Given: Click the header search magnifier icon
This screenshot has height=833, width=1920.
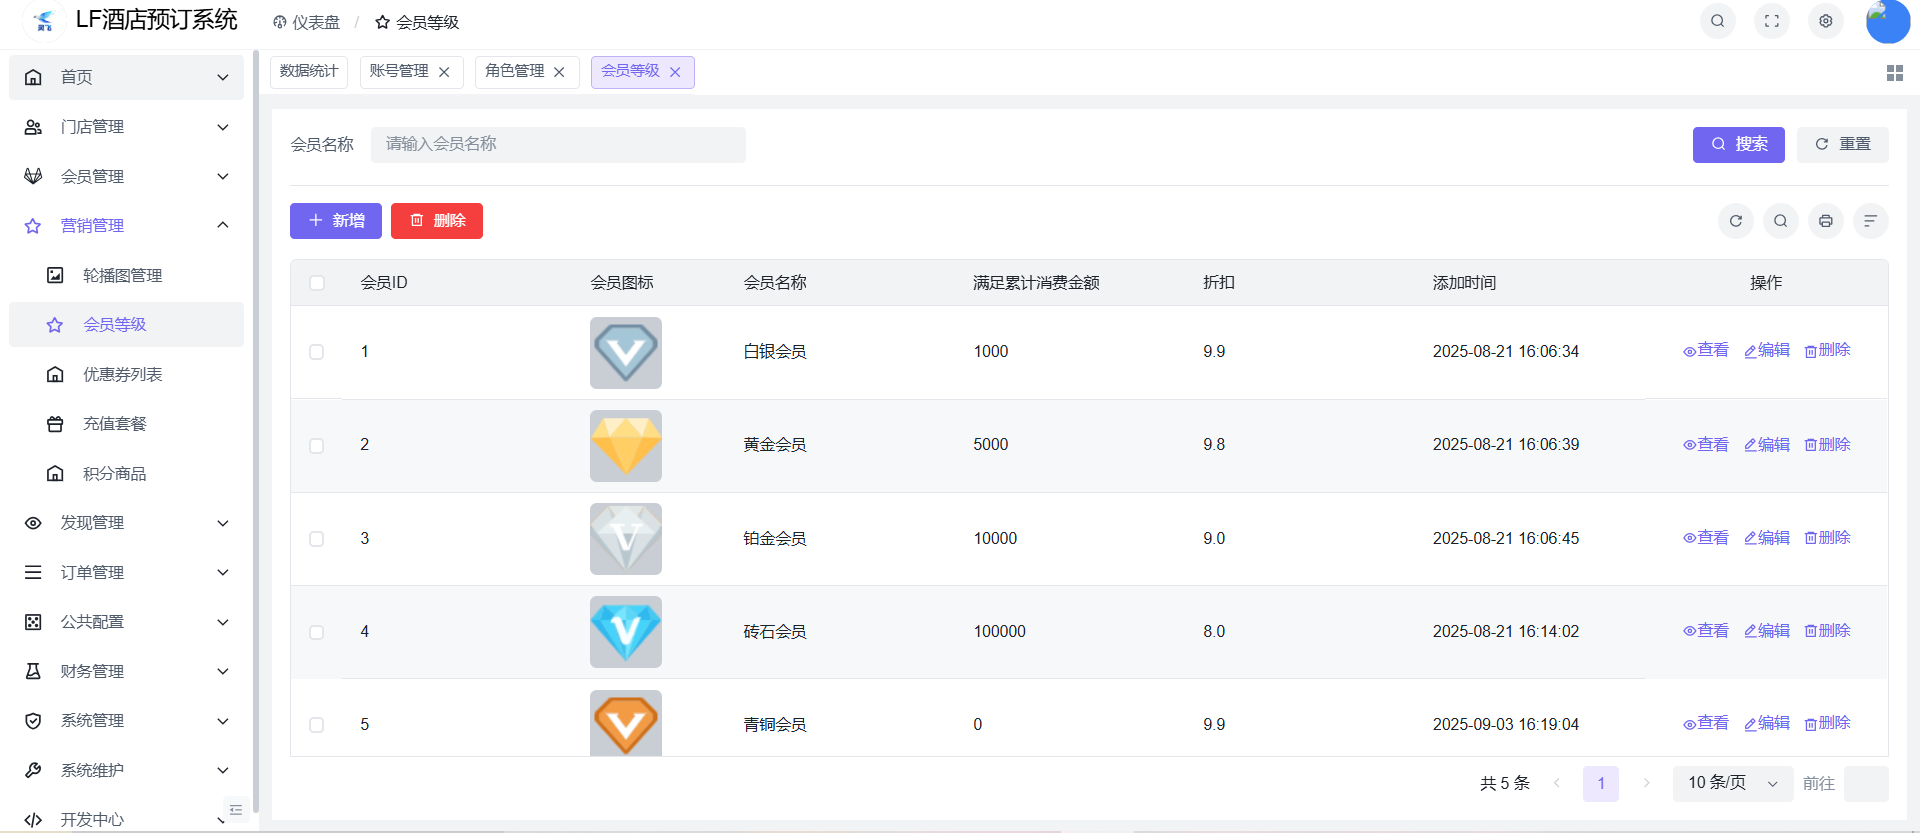Looking at the screenshot, I should [1717, 21].
